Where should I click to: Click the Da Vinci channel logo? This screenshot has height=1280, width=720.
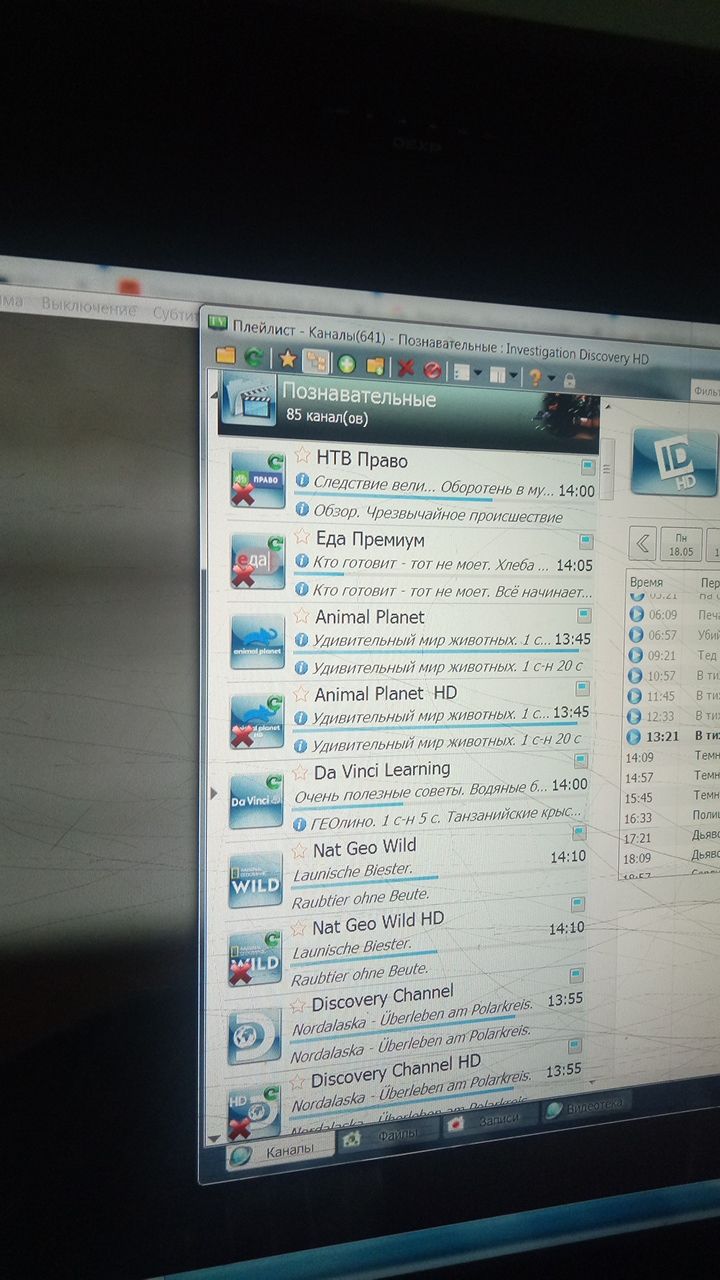coord(256,799)
